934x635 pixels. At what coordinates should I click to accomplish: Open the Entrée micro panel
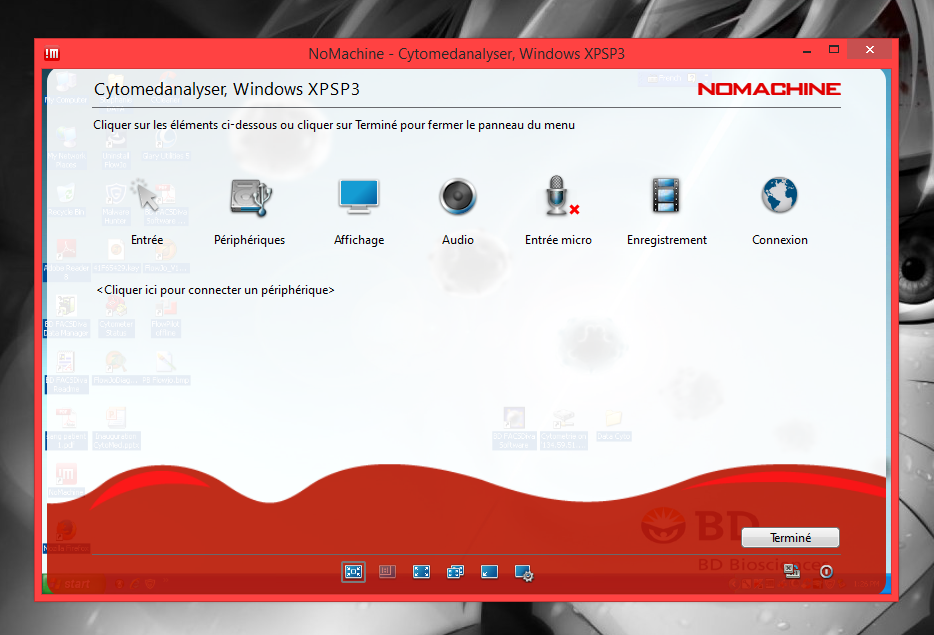[558, 211]
